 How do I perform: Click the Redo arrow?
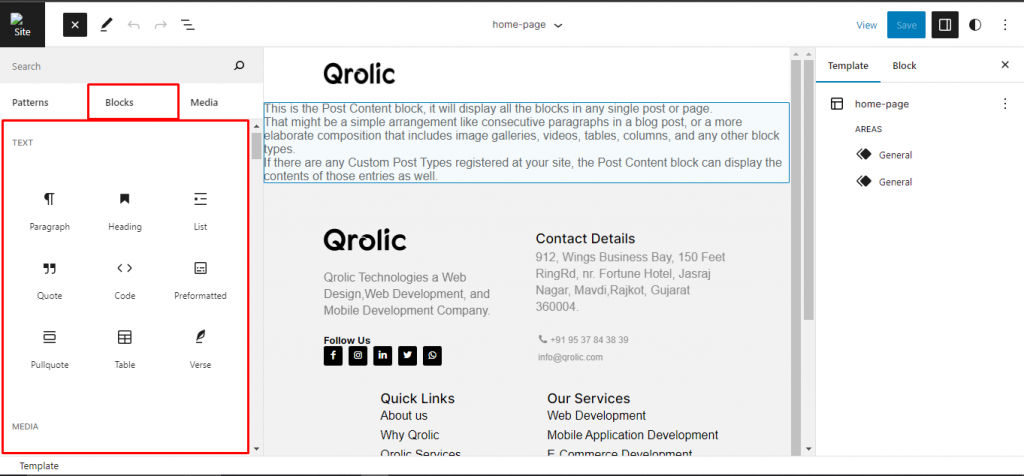point(161,25)
